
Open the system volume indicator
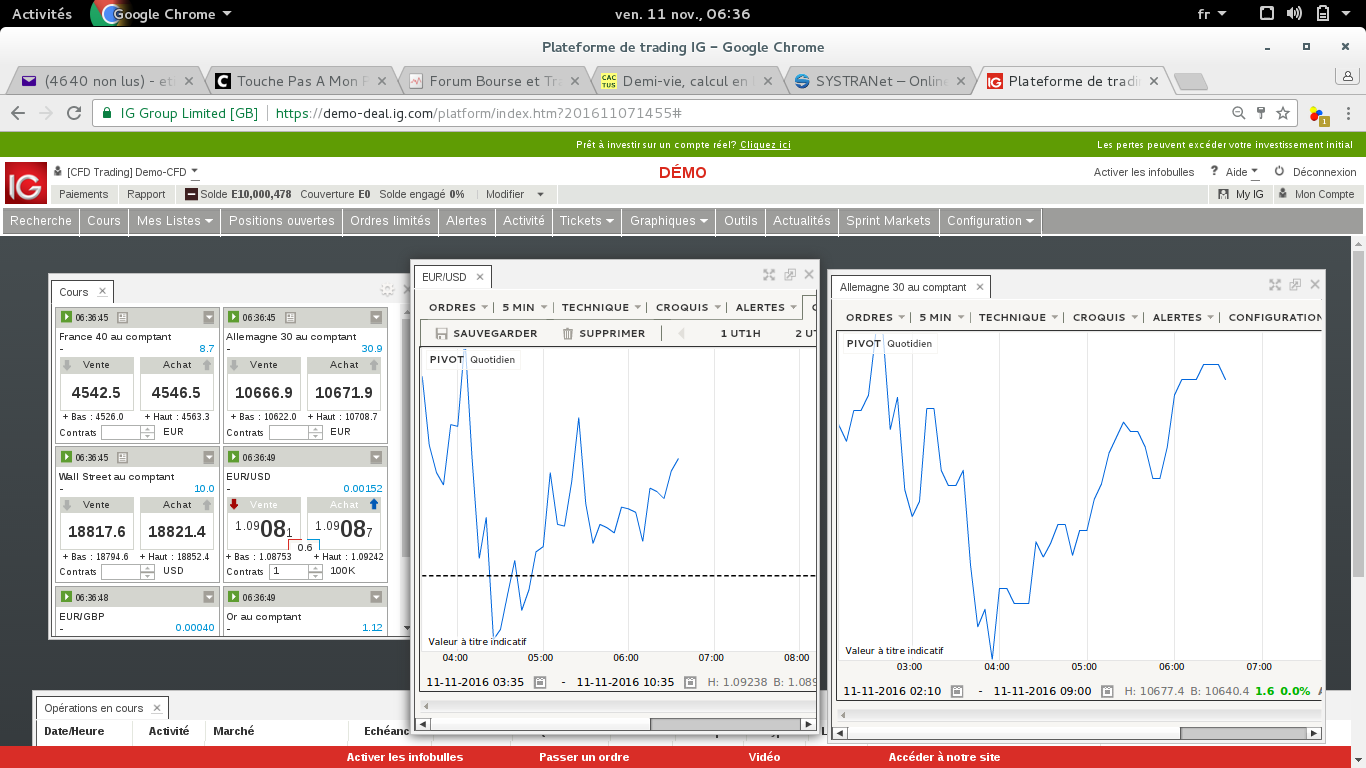coord(1295,14)
